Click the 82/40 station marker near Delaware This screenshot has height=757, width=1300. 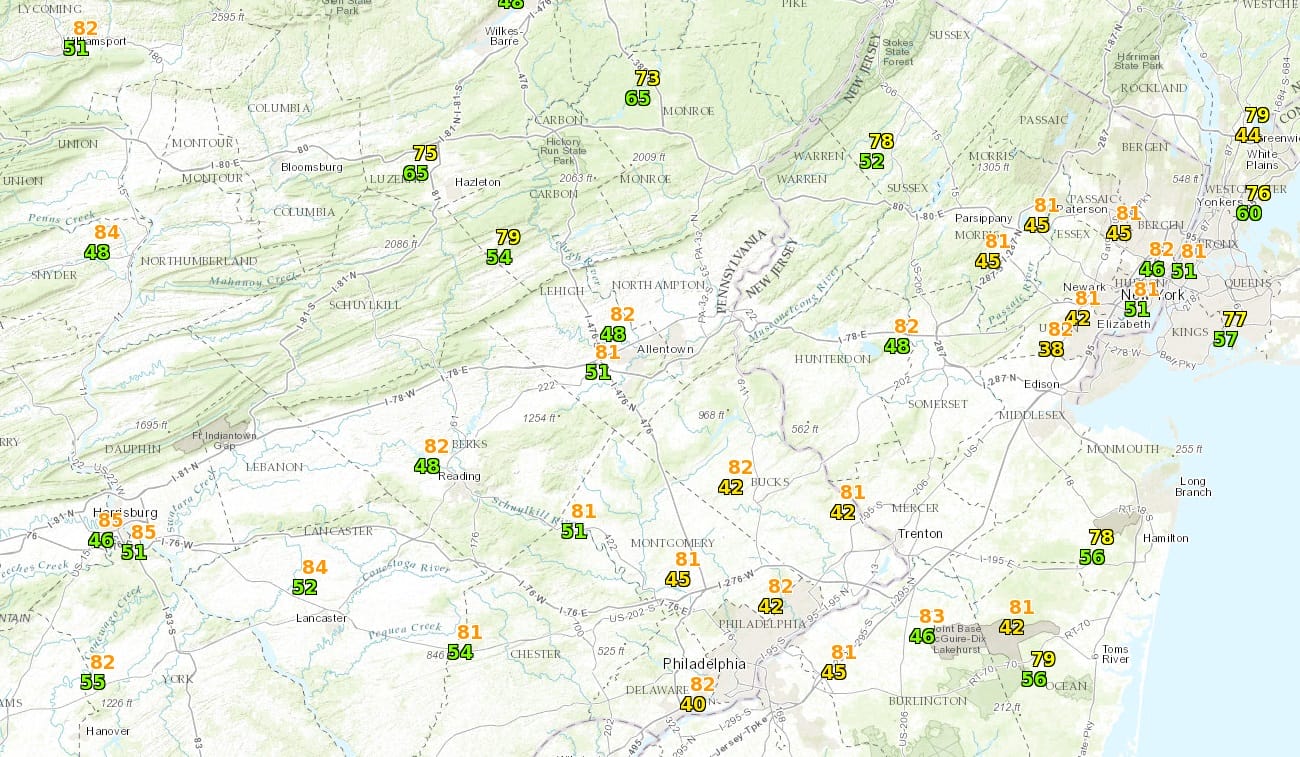697,694
